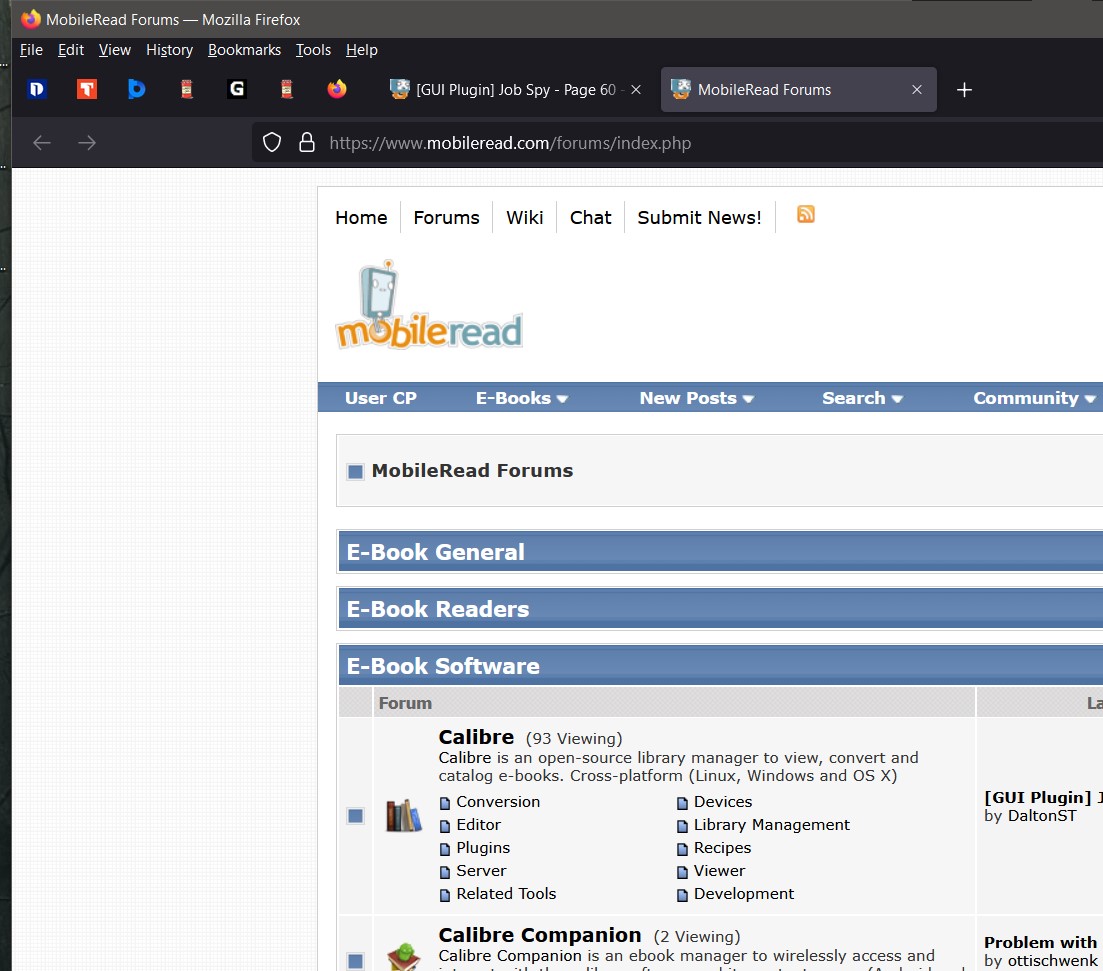
Task: Open the Viewer subforum
Action: click(719, 870)
